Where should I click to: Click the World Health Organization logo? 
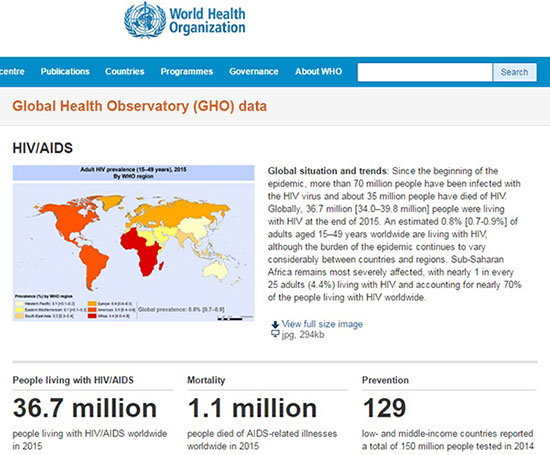pyautogui.click(x=185, y=20)
